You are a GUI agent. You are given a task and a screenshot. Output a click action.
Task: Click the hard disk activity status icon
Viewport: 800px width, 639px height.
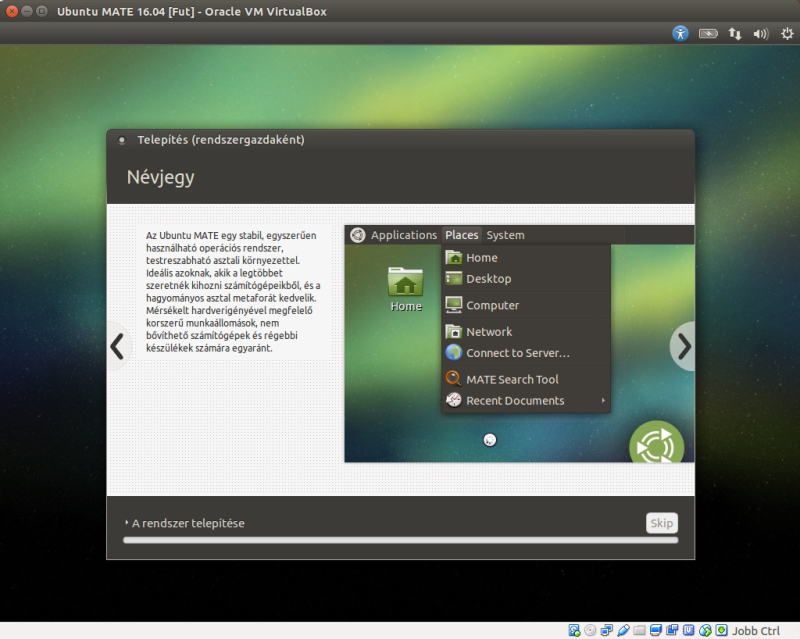click(574, 630)
